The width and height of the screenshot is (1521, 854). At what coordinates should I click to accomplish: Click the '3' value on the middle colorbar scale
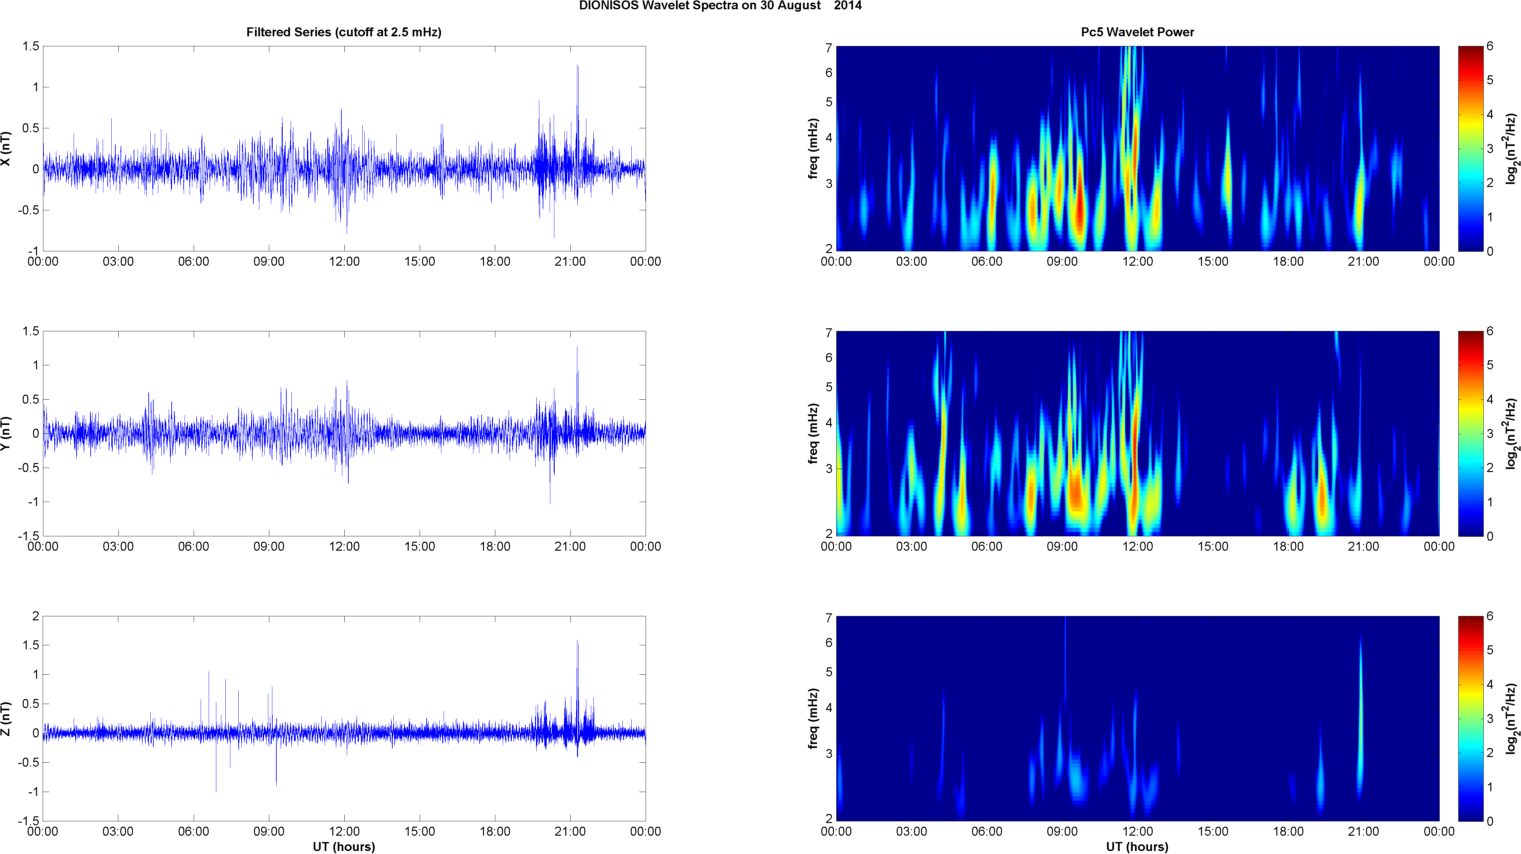click(1490, 434)
